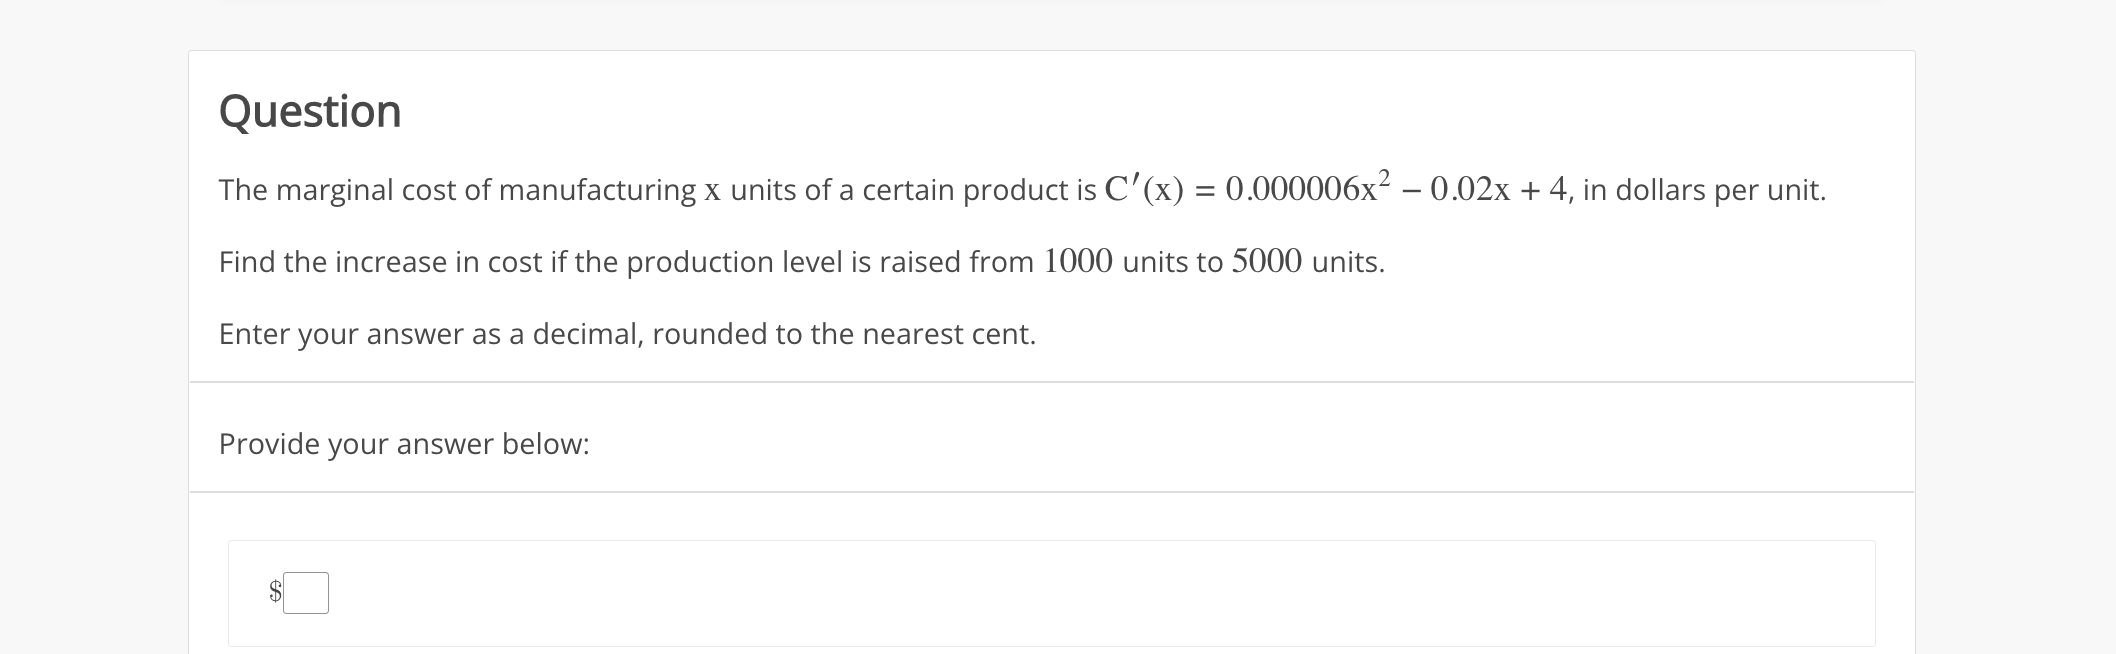Click the constant 4 in the formula
Viewport: 2116px width, 654px height.
[x=1558, y=189]
